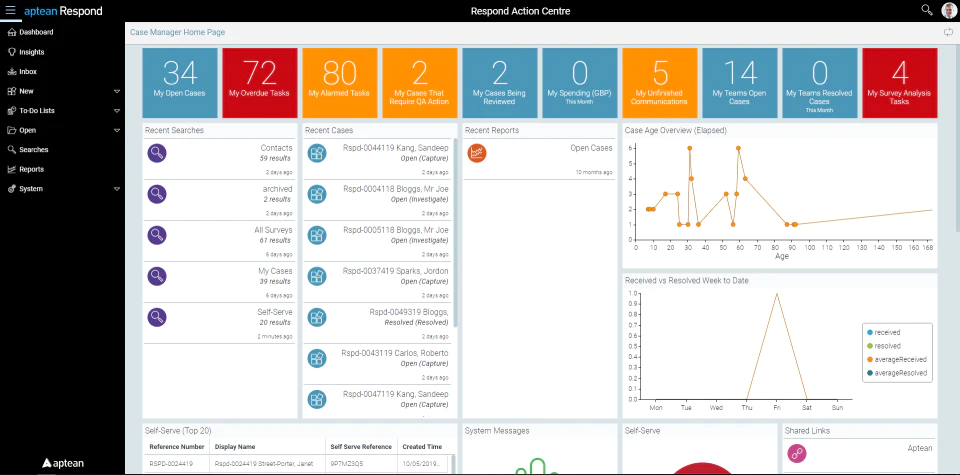Toggle the received series in chart legend
The height and width of the screenshot is (475, 960).
tap(883, 332)
